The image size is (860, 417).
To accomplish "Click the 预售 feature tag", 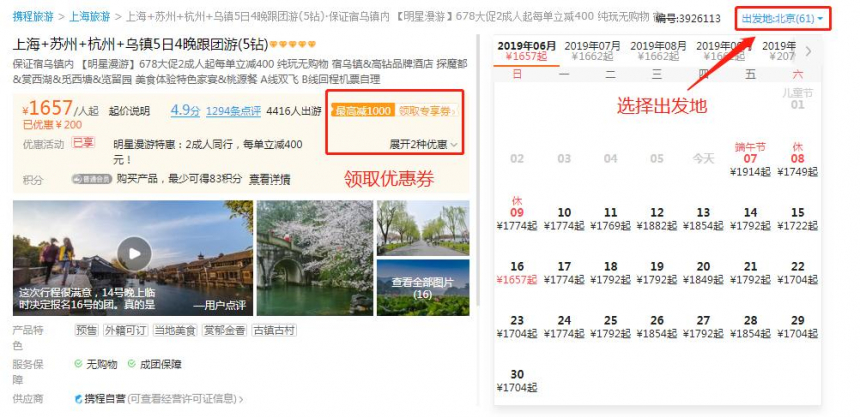I will tap(86, 330).
